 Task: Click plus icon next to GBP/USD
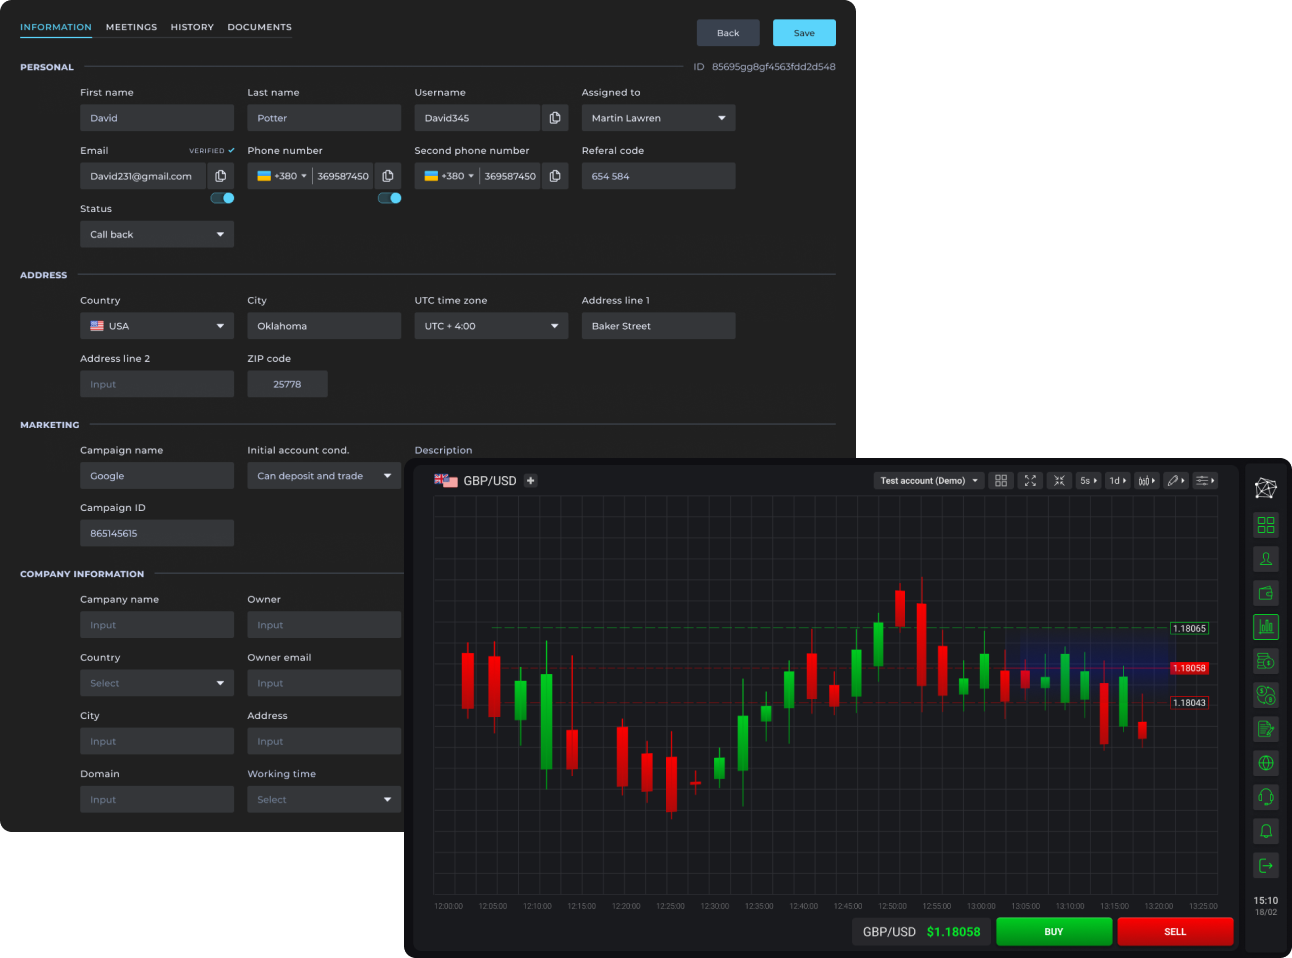click(531, 481)
